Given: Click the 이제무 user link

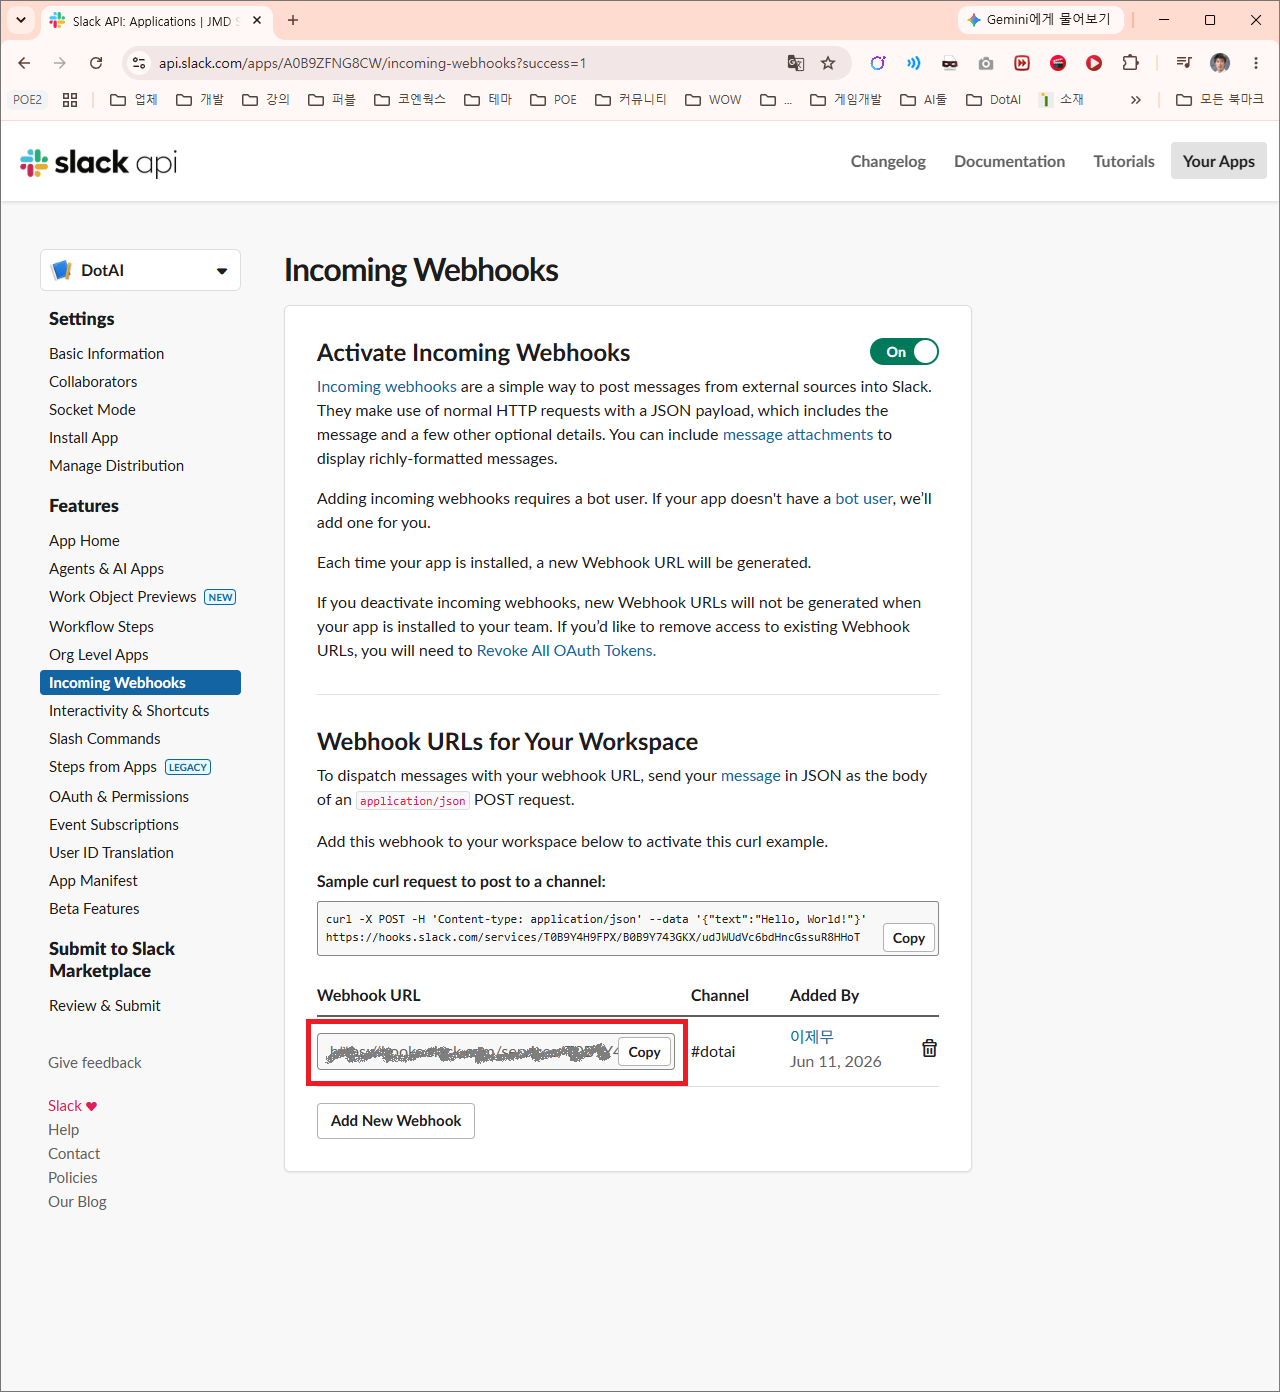Looking at the screenshot, I should click(812, 1037).
